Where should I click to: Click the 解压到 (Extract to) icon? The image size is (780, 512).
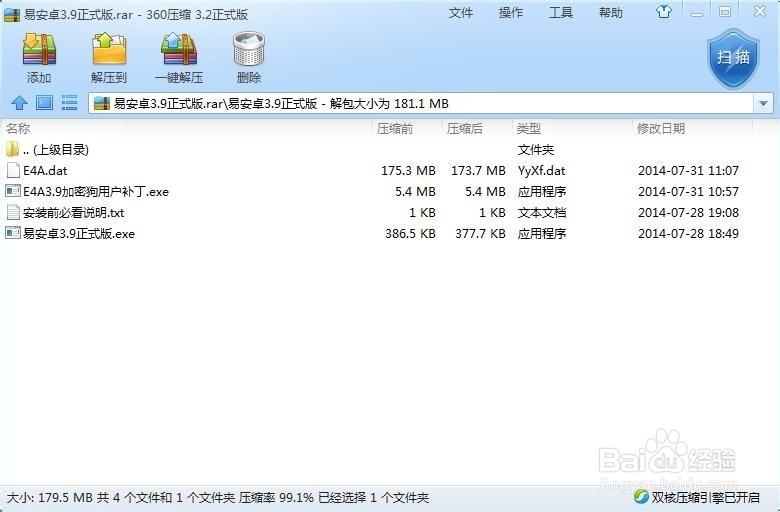109,49
